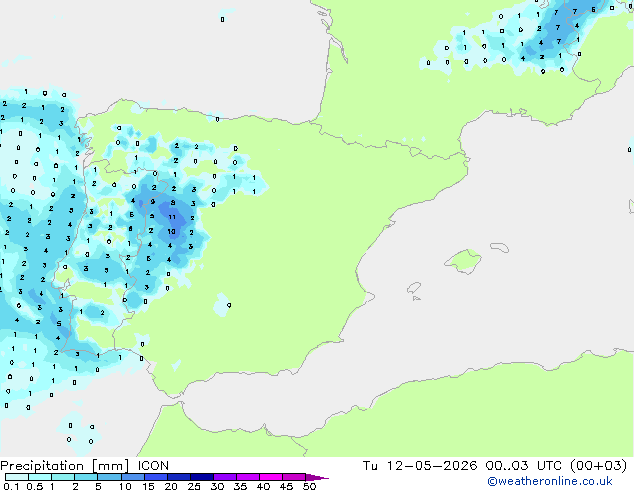Pick the 20–25 mm legend color box
The width and height of the screenshot is (634, 490).
click(x=179, y=477)
